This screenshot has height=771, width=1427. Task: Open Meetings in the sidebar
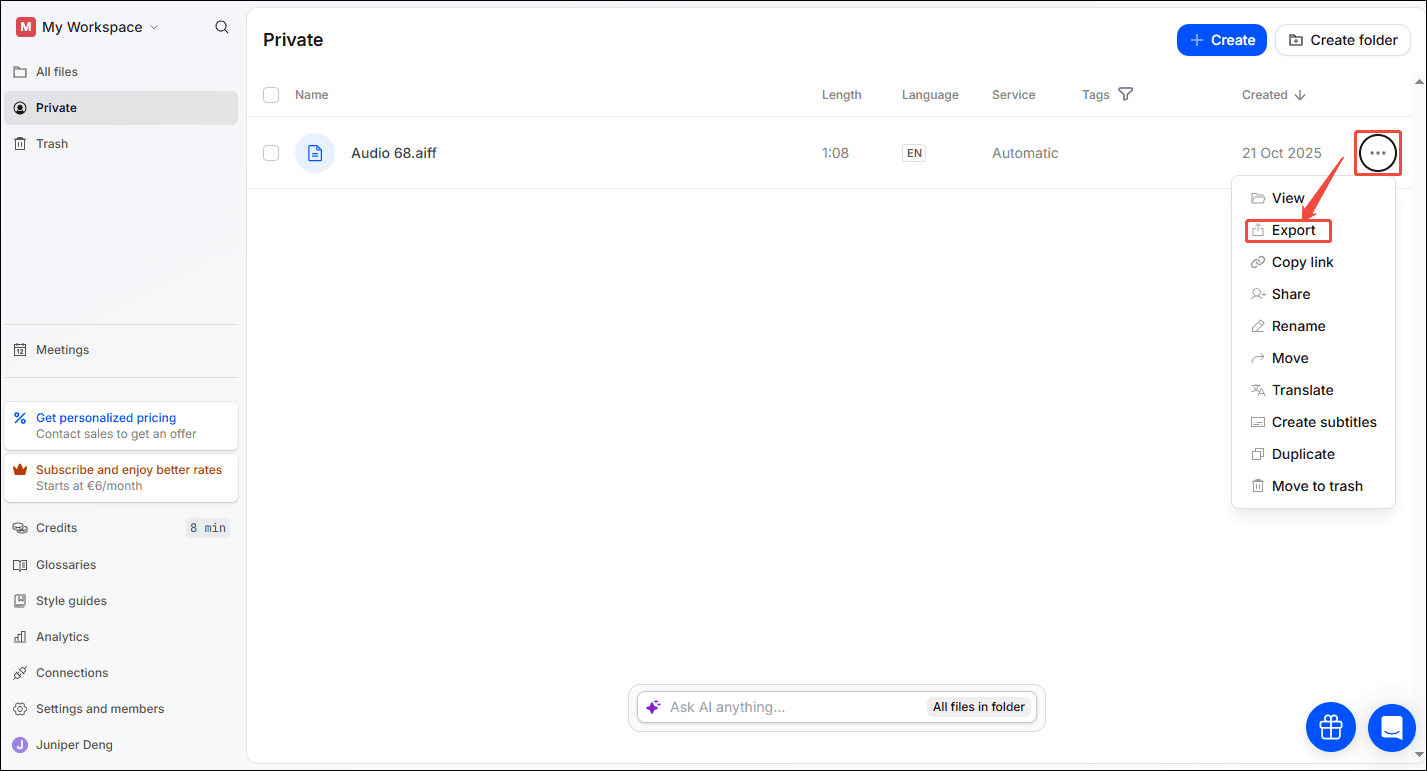click(x=121, y=350)
